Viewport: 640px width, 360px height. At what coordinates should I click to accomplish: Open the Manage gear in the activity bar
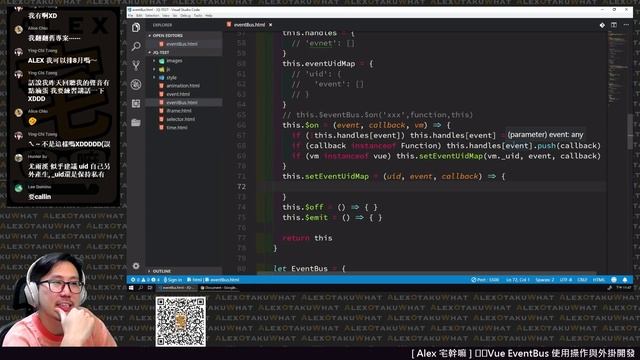tap(136, 266)
